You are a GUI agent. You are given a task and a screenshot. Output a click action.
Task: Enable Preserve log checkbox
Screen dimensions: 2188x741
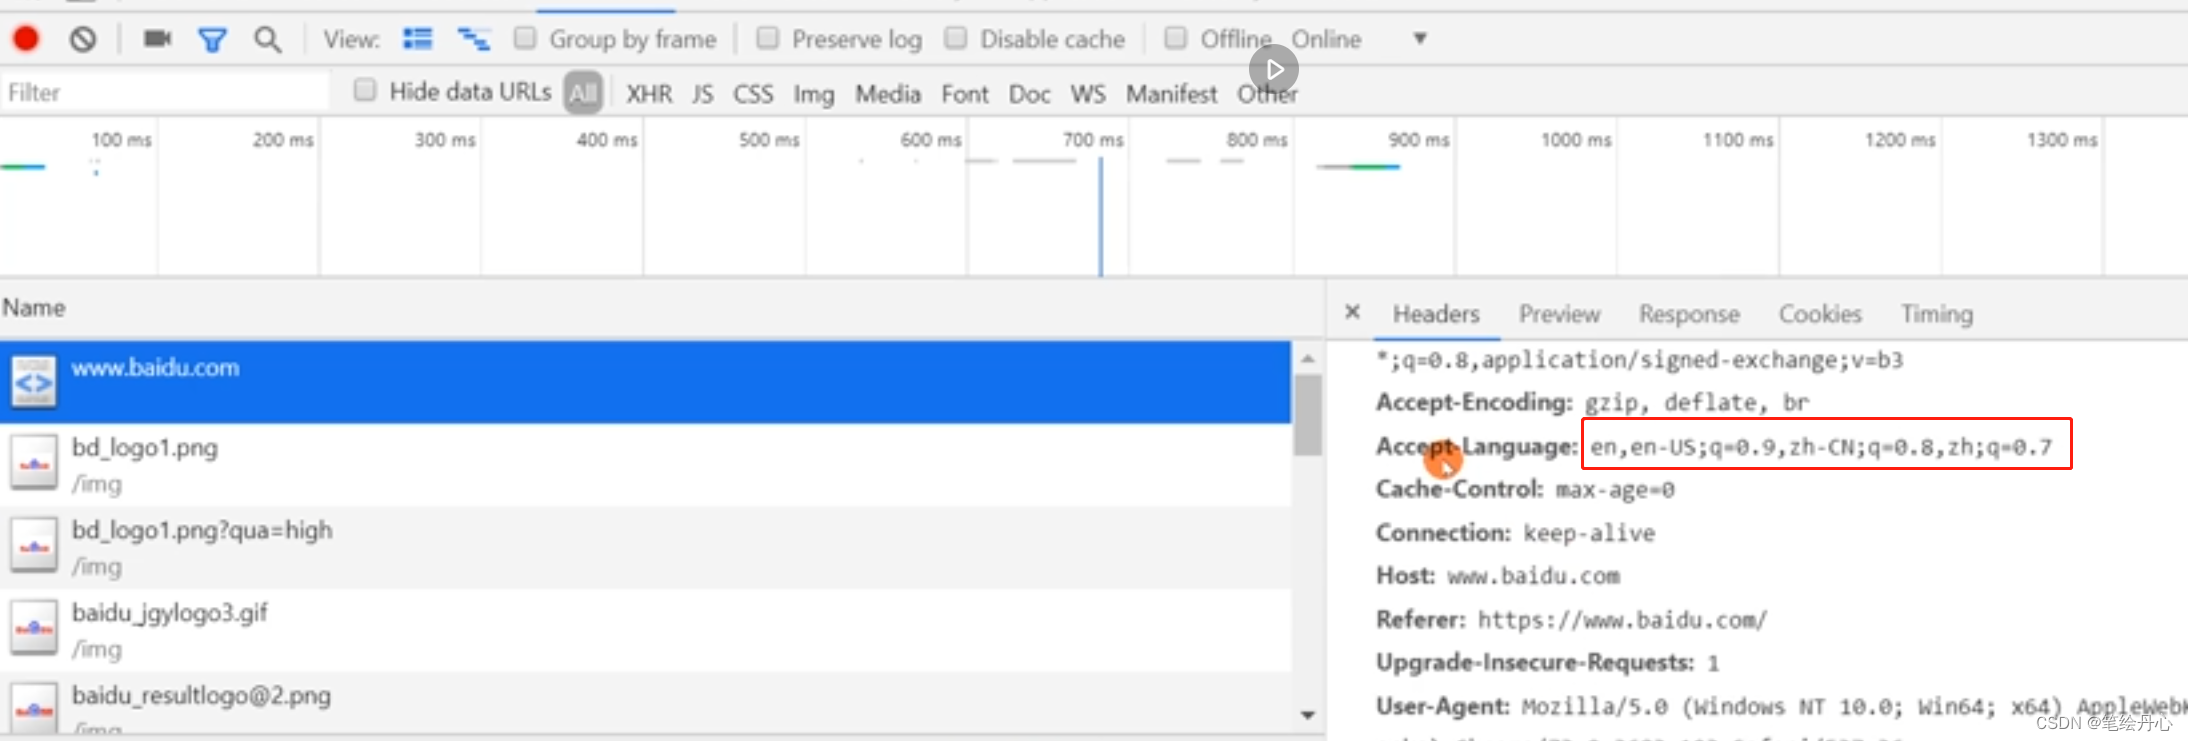767,38
